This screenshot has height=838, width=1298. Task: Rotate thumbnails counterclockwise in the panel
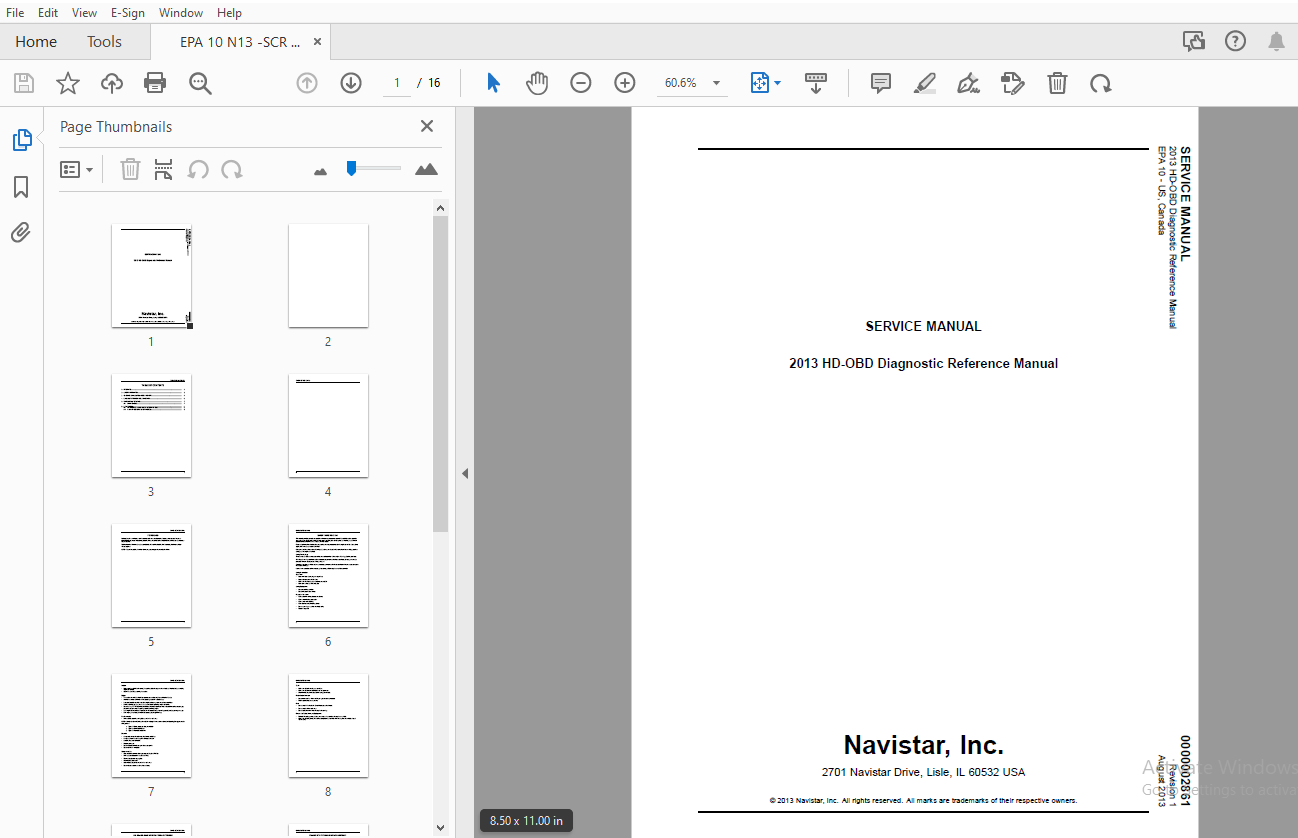pyautogui.click(x=198, y=169)
